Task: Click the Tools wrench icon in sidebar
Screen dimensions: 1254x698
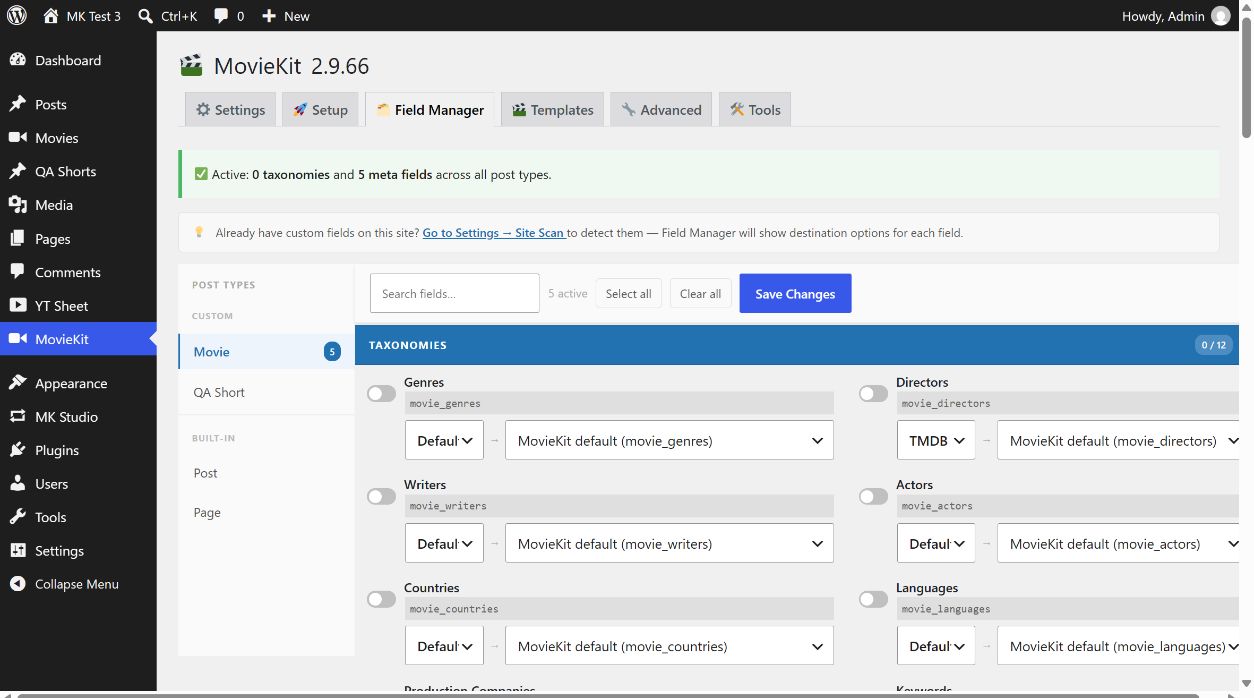Action: (17, 517)
